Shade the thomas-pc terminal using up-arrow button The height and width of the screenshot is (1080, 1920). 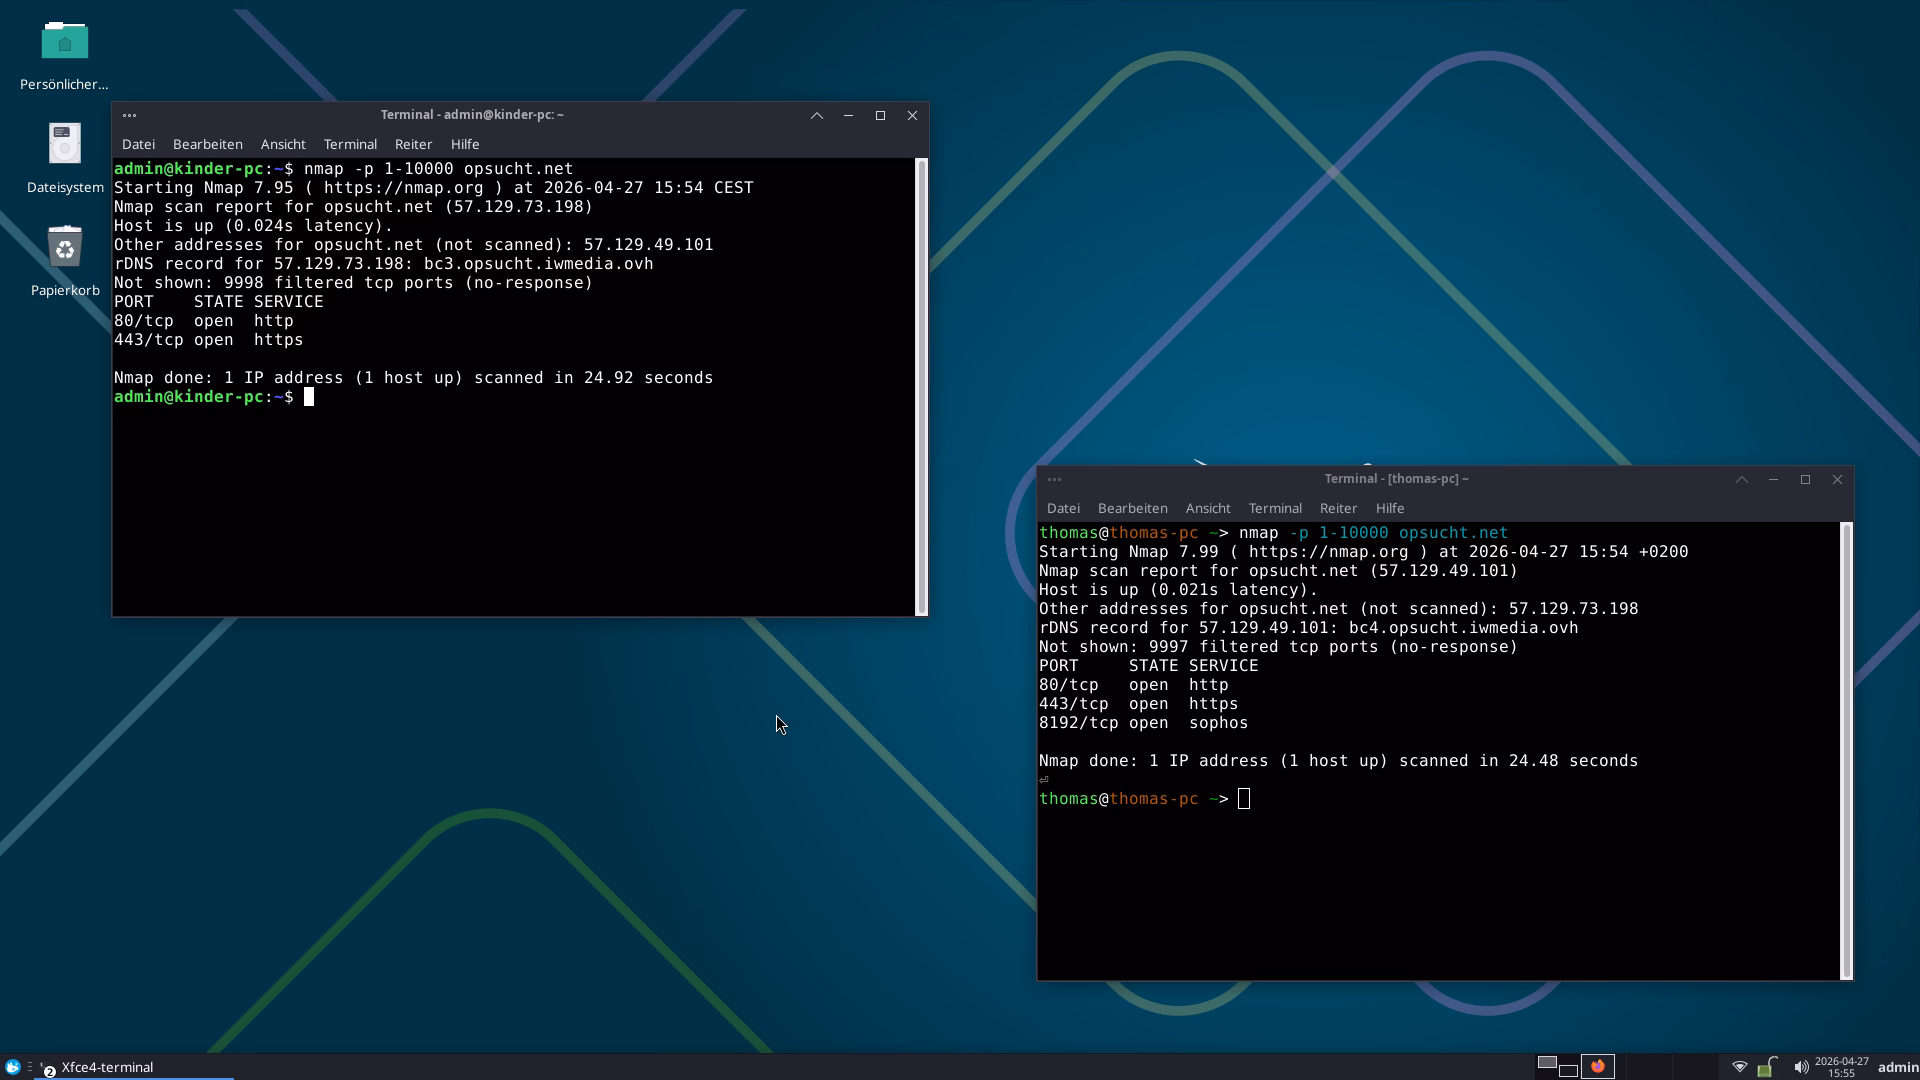click(1742, 479)
